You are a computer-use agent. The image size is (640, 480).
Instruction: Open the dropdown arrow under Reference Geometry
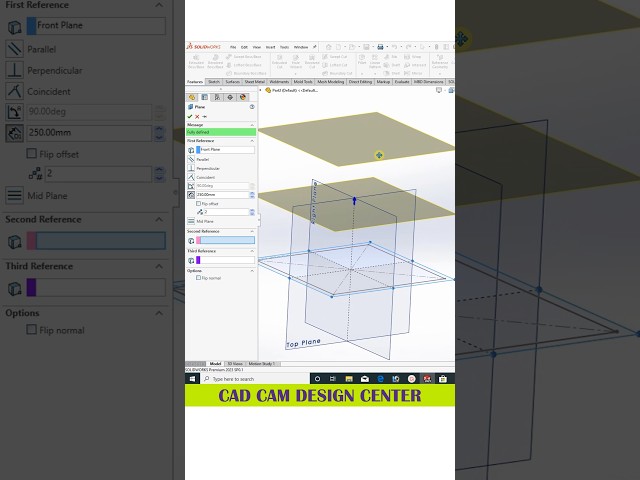(x=440, y=74)
